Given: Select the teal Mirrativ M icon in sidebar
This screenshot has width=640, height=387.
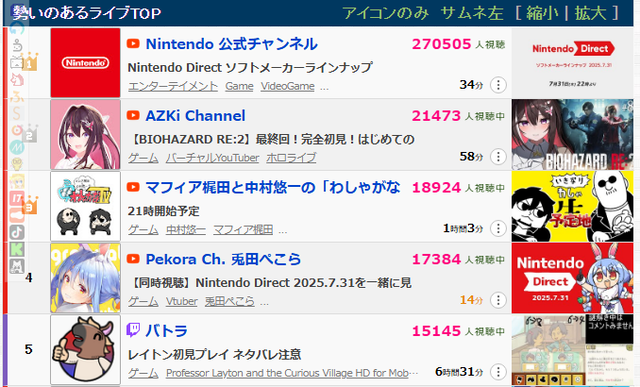Looking at the screenshot, I should (17, 147).
